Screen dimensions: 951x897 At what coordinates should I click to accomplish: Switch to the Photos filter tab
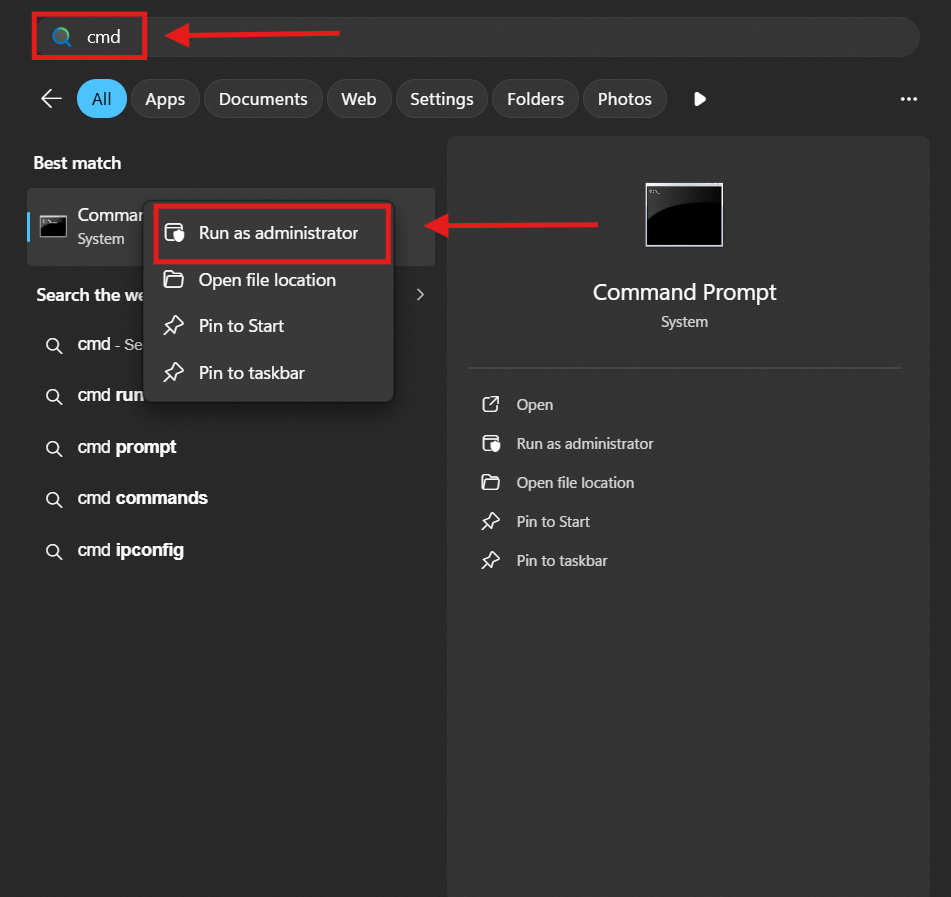[624, 99]
